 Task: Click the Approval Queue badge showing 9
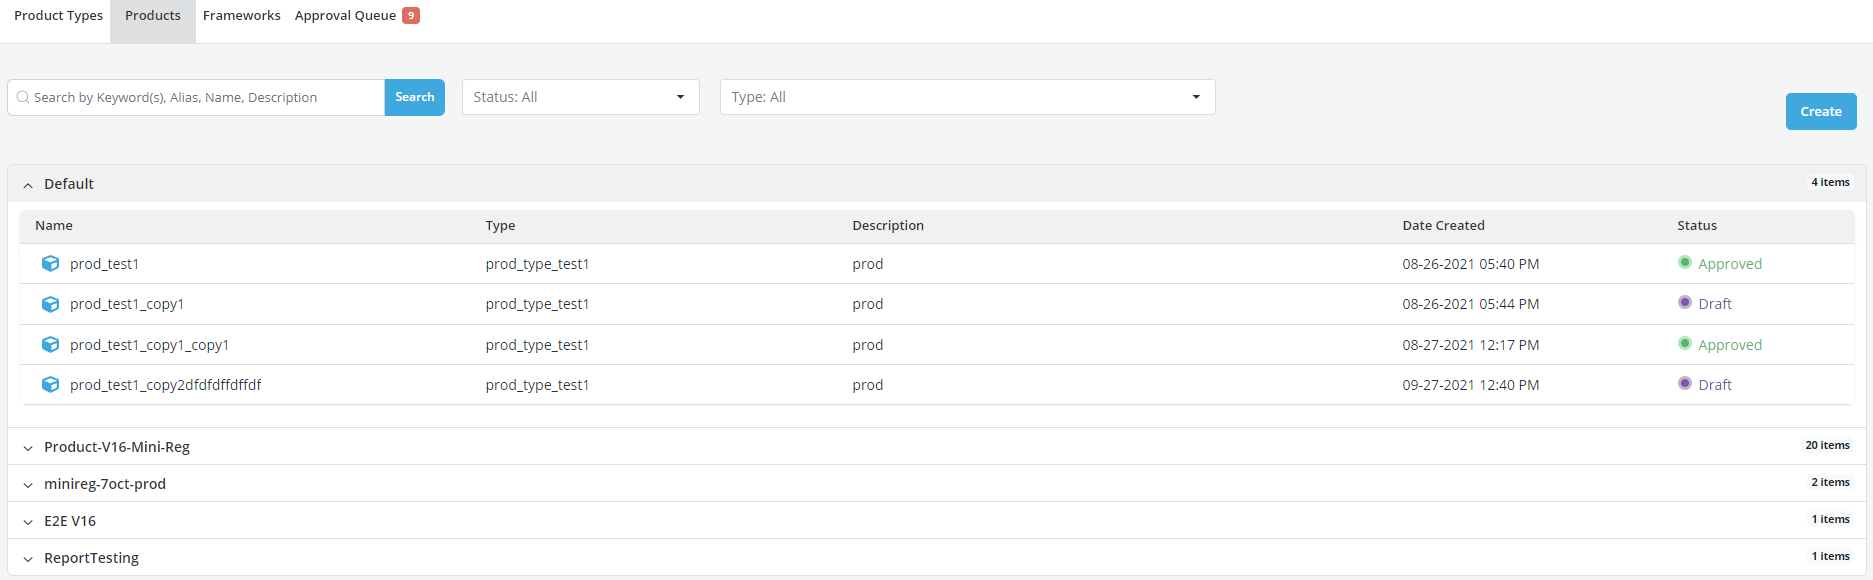pos(410,16)
